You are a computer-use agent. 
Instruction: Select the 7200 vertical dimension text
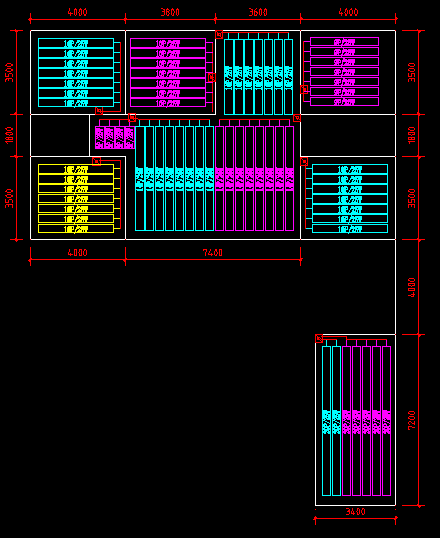[412, 420]
